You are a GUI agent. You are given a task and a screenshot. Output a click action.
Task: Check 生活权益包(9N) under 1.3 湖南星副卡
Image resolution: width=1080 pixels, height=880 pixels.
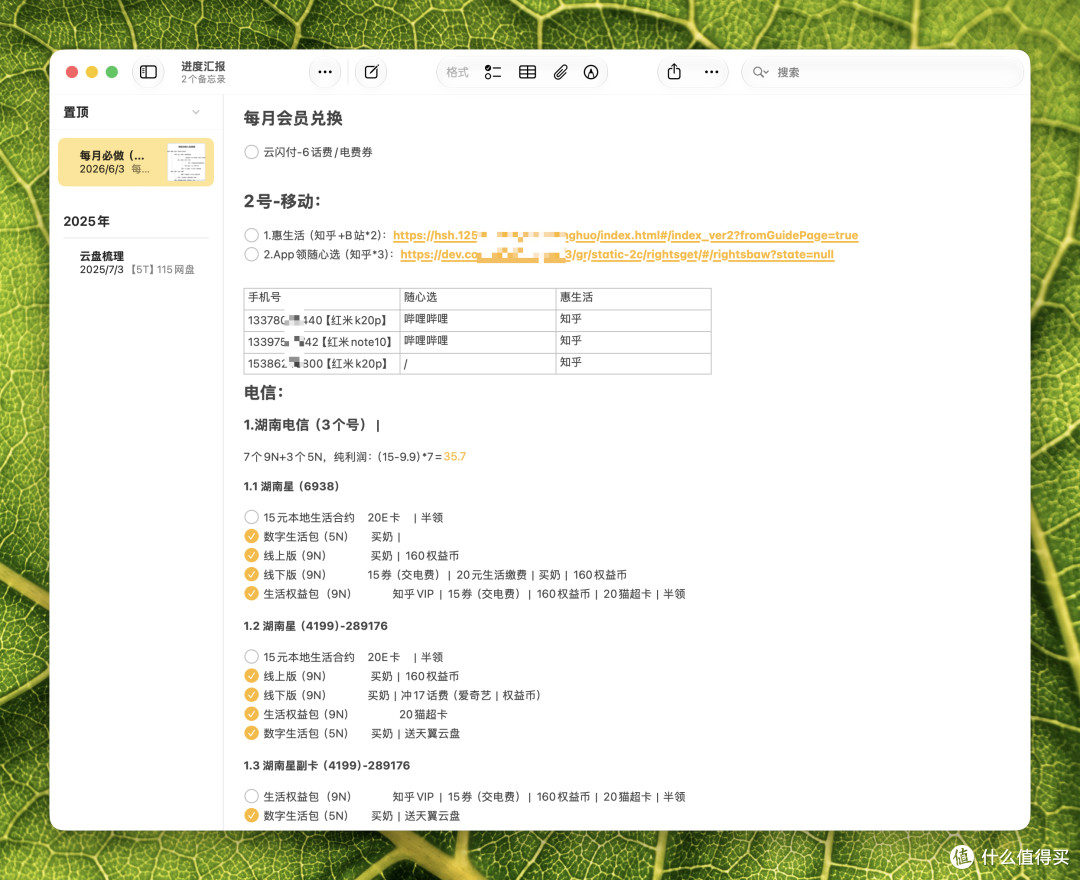point(251,797)
